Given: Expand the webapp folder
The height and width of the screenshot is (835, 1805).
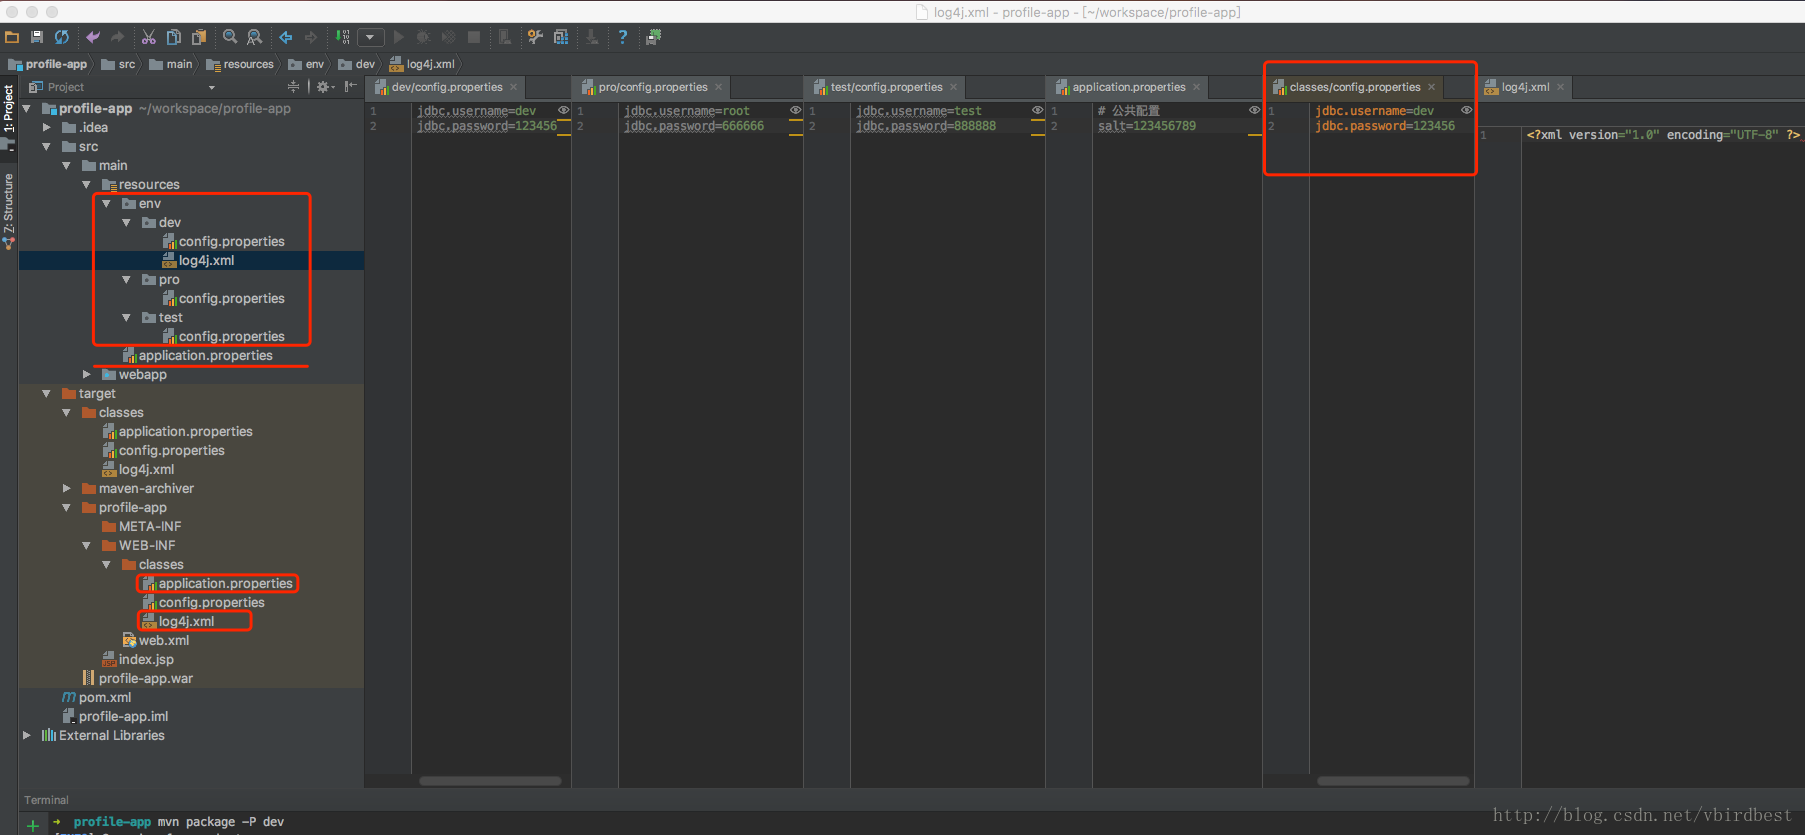Looking at the screenshot, I should (86, 374).
